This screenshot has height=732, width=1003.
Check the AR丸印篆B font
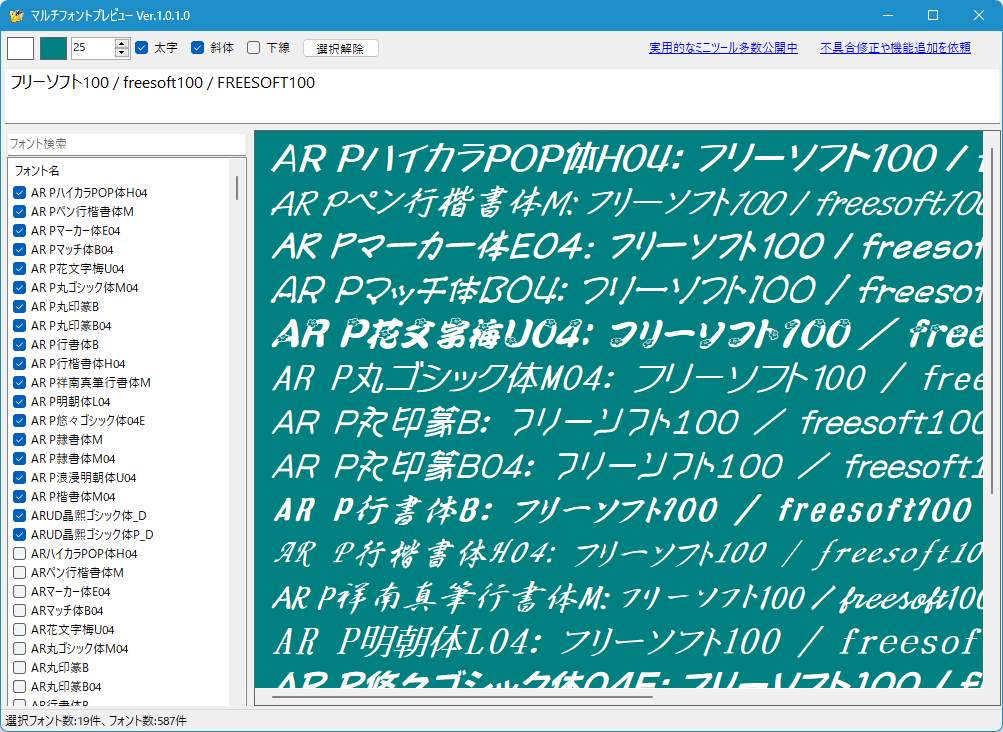pyautogui.click(x=20, y=667)
